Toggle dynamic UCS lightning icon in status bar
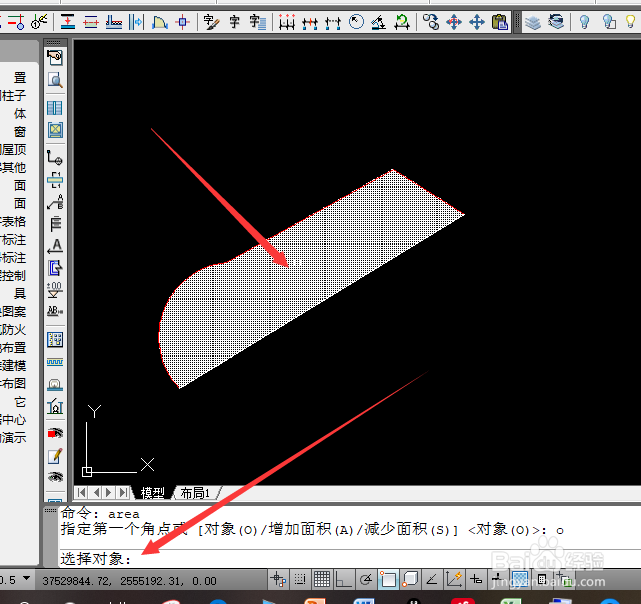Viewport: 641px width, 604px height. pyautogui.click(x=454, y=579)
